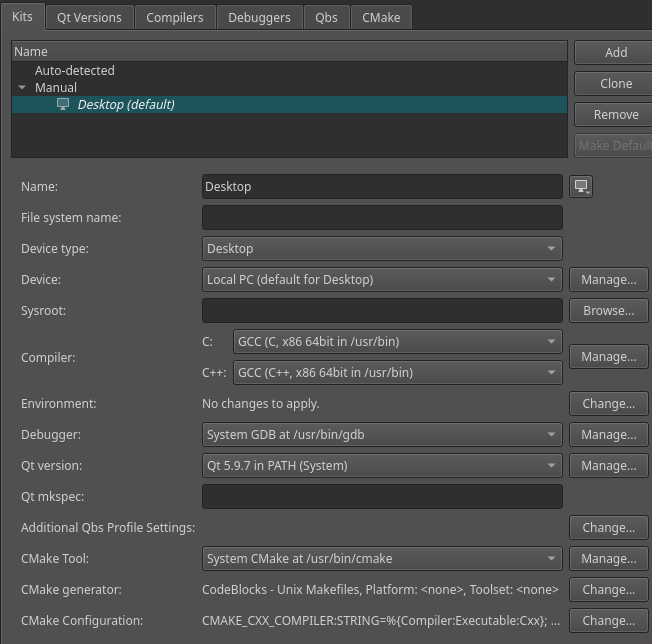Click the Add kit button
The image size is (652, 644).
[615, 52]
